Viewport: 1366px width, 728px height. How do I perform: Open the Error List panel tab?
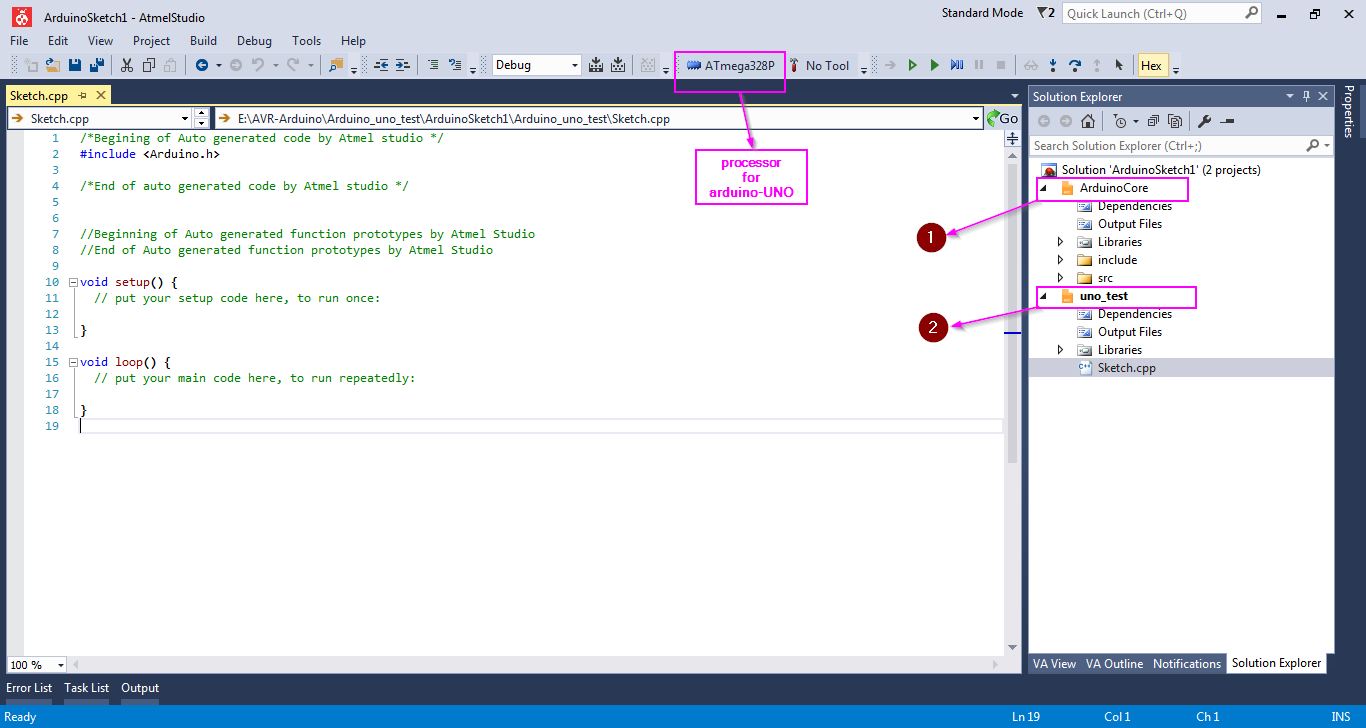pyautogui.click(x=29, y=688)
